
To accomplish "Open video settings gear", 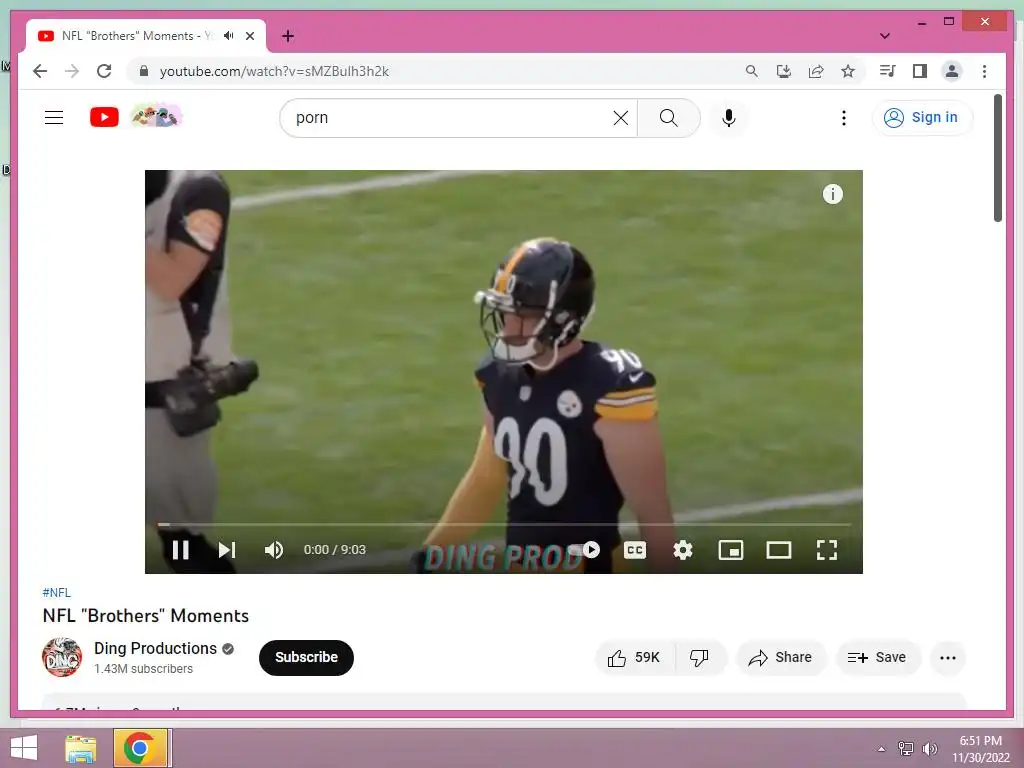I will pyautogui.click(x=682, y=550).
